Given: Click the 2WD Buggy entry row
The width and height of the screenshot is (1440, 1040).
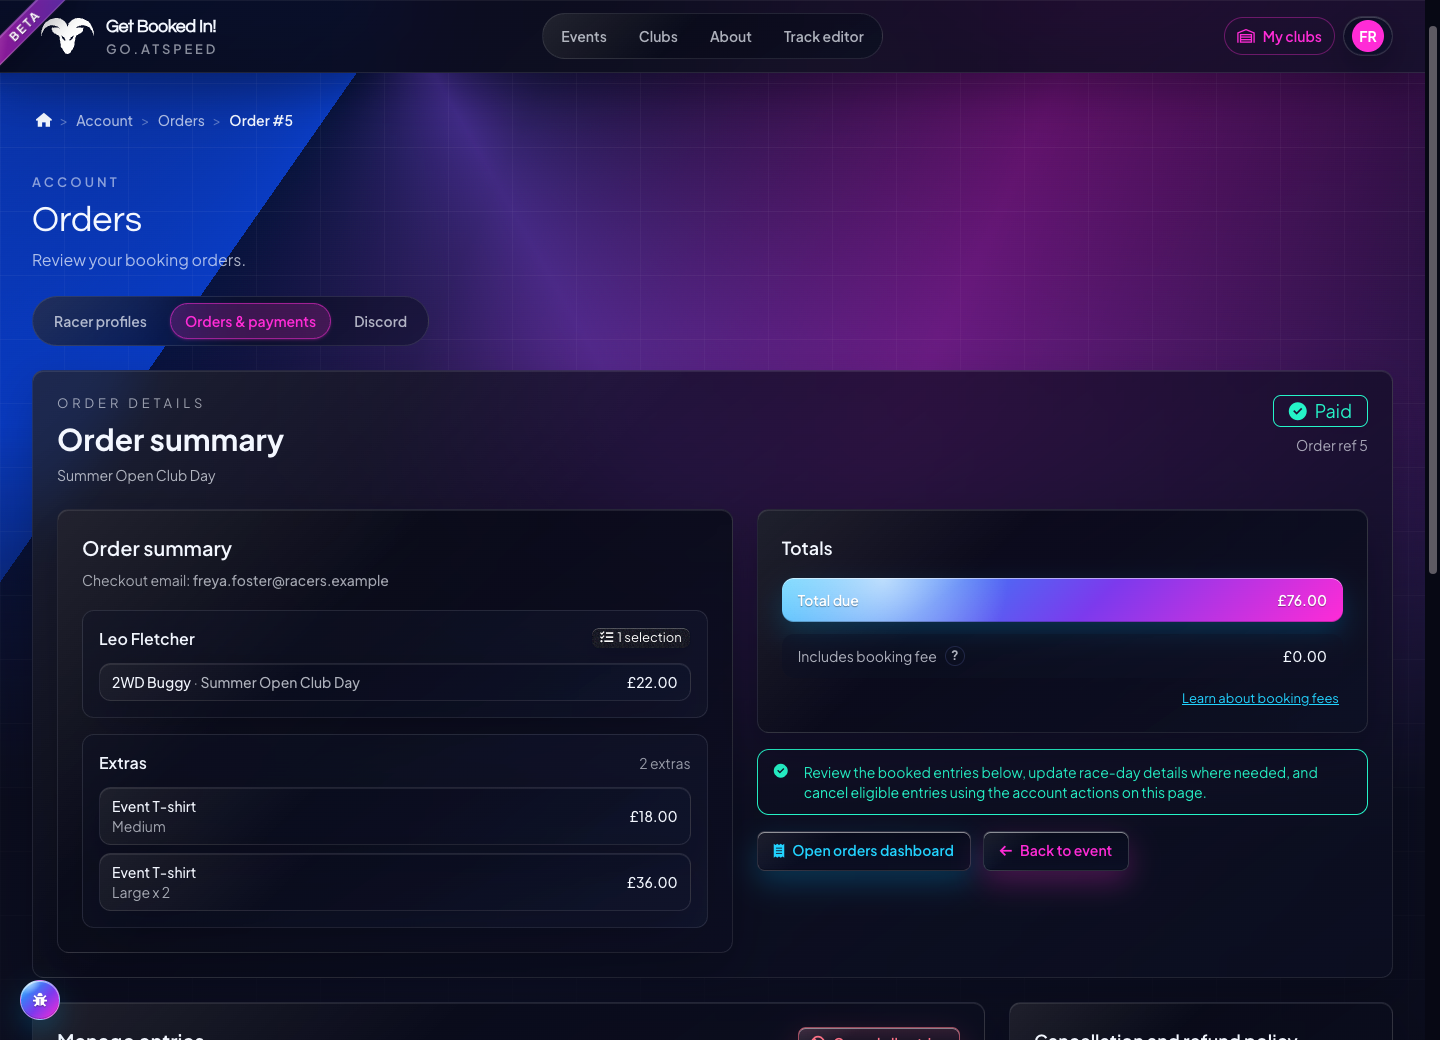Looking at the screenshot, I should click(x=395, y=682).
